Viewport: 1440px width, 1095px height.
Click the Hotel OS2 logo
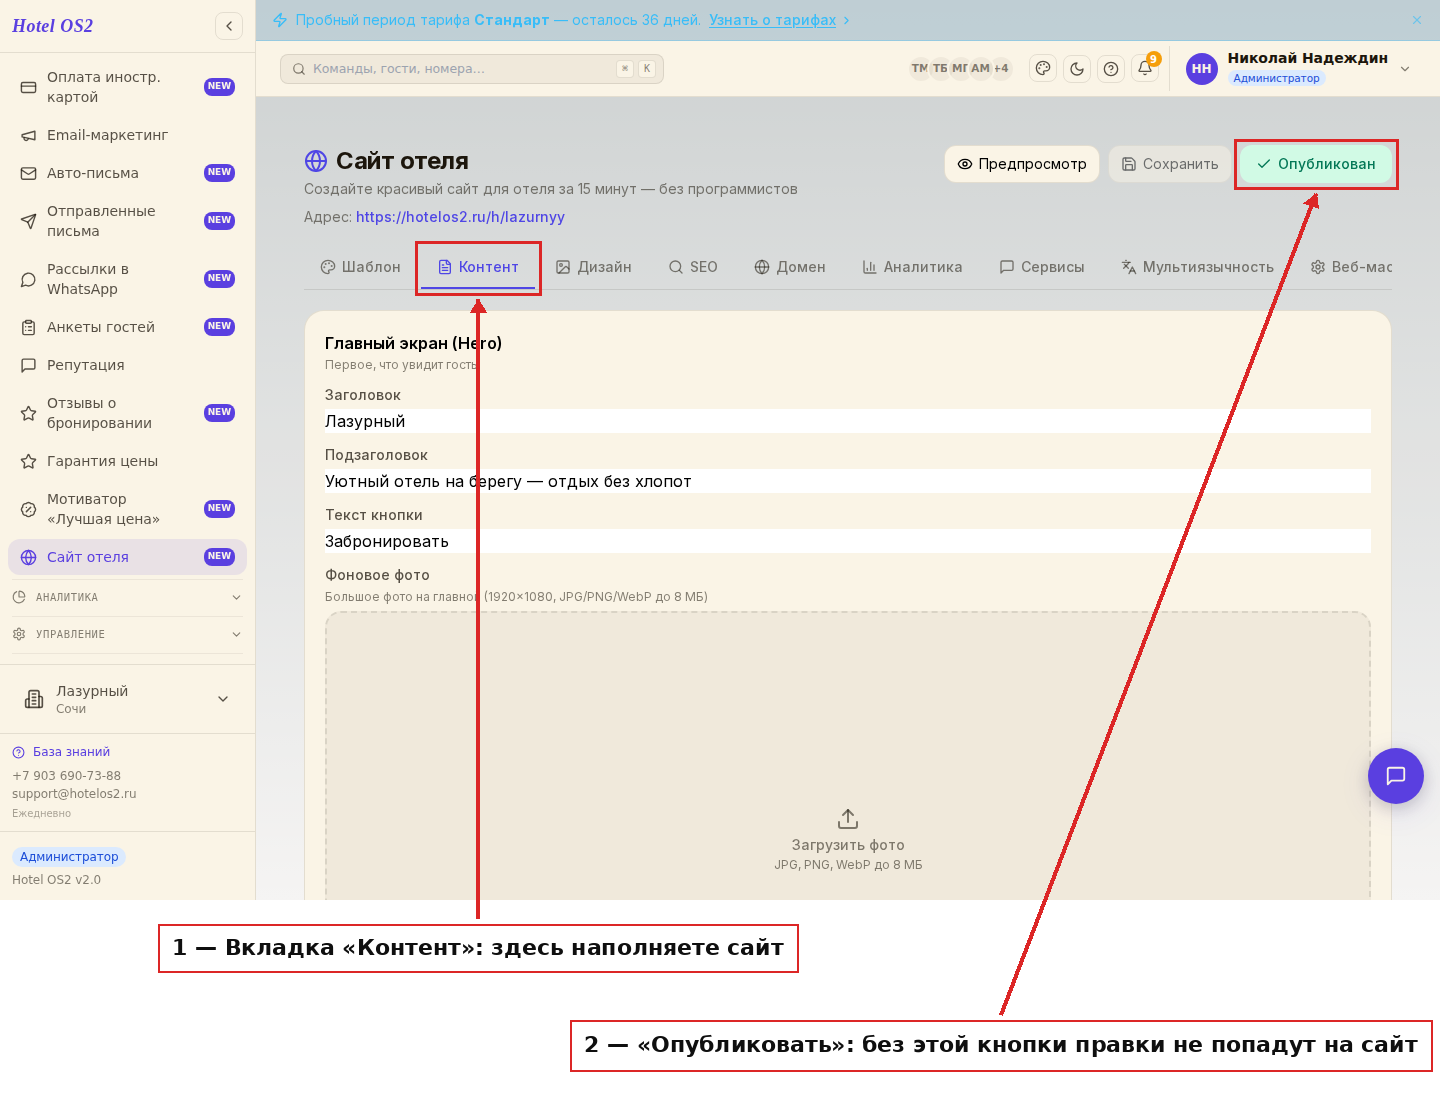pos(52,26)
